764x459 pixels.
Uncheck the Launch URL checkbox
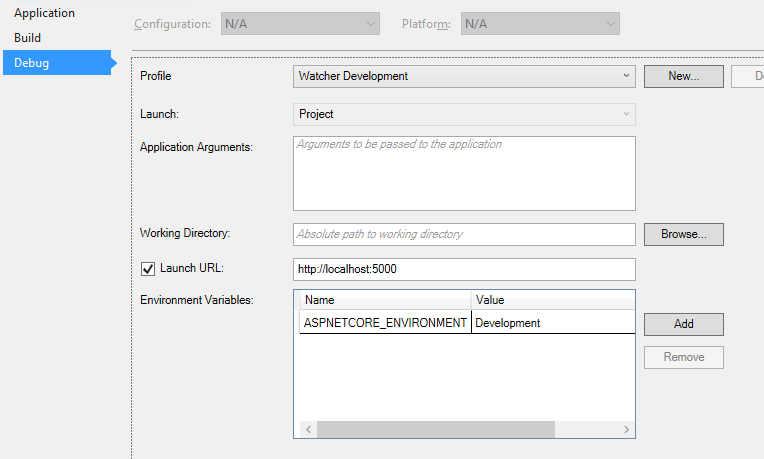(149, 268)
